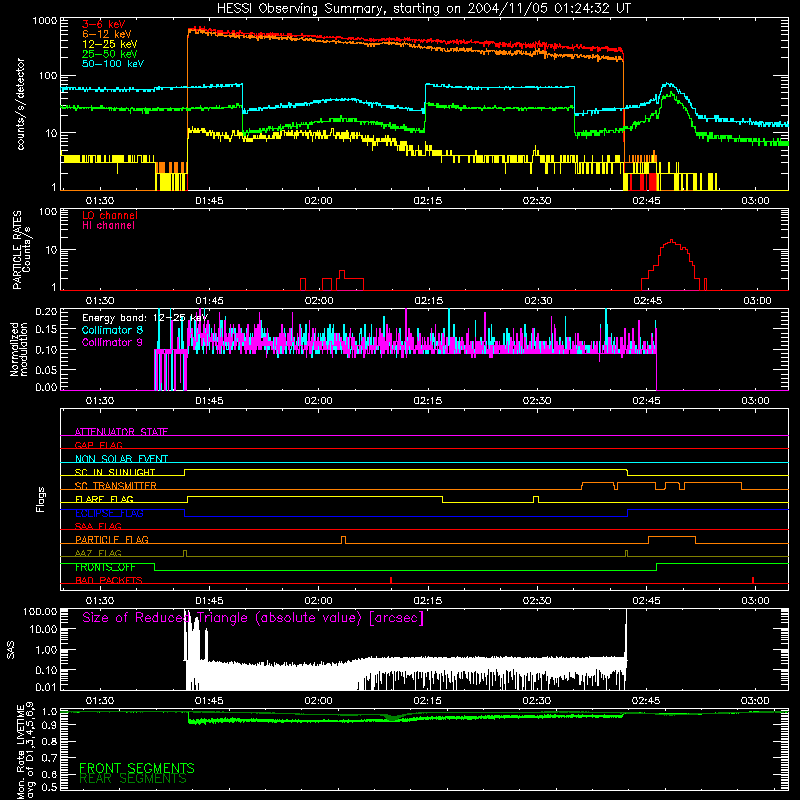Click the 0.20 tick on modulation axis
The height and width of the screenshot is (800, 800).
click(x=46, y=312)
